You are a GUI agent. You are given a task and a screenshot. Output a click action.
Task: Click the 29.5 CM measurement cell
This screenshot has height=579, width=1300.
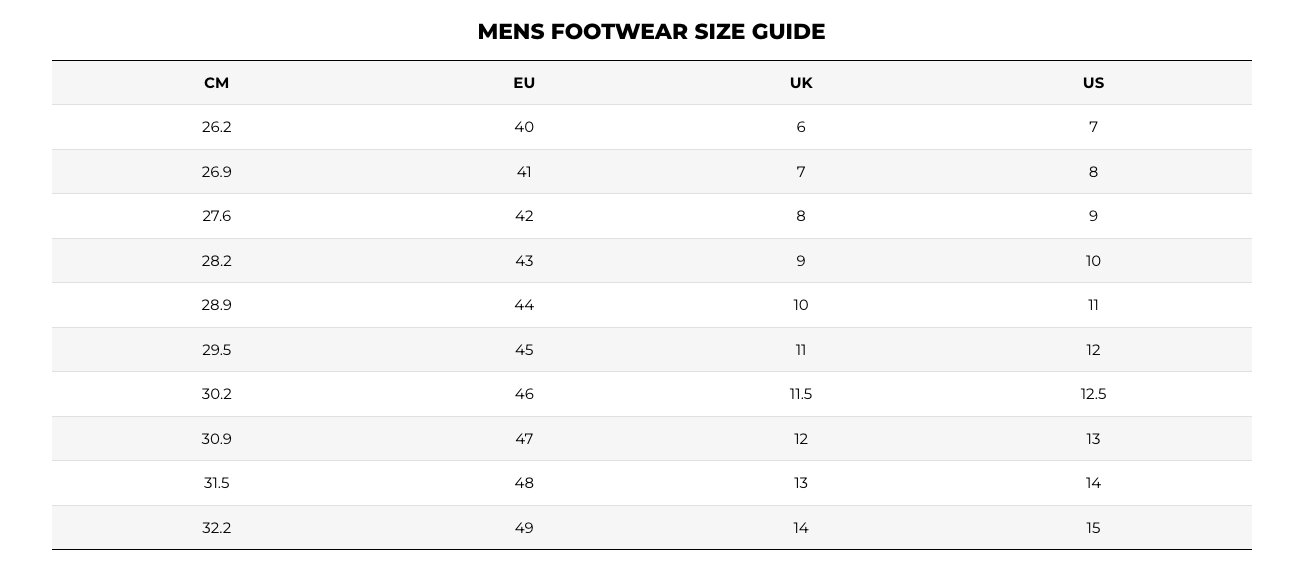216,350
